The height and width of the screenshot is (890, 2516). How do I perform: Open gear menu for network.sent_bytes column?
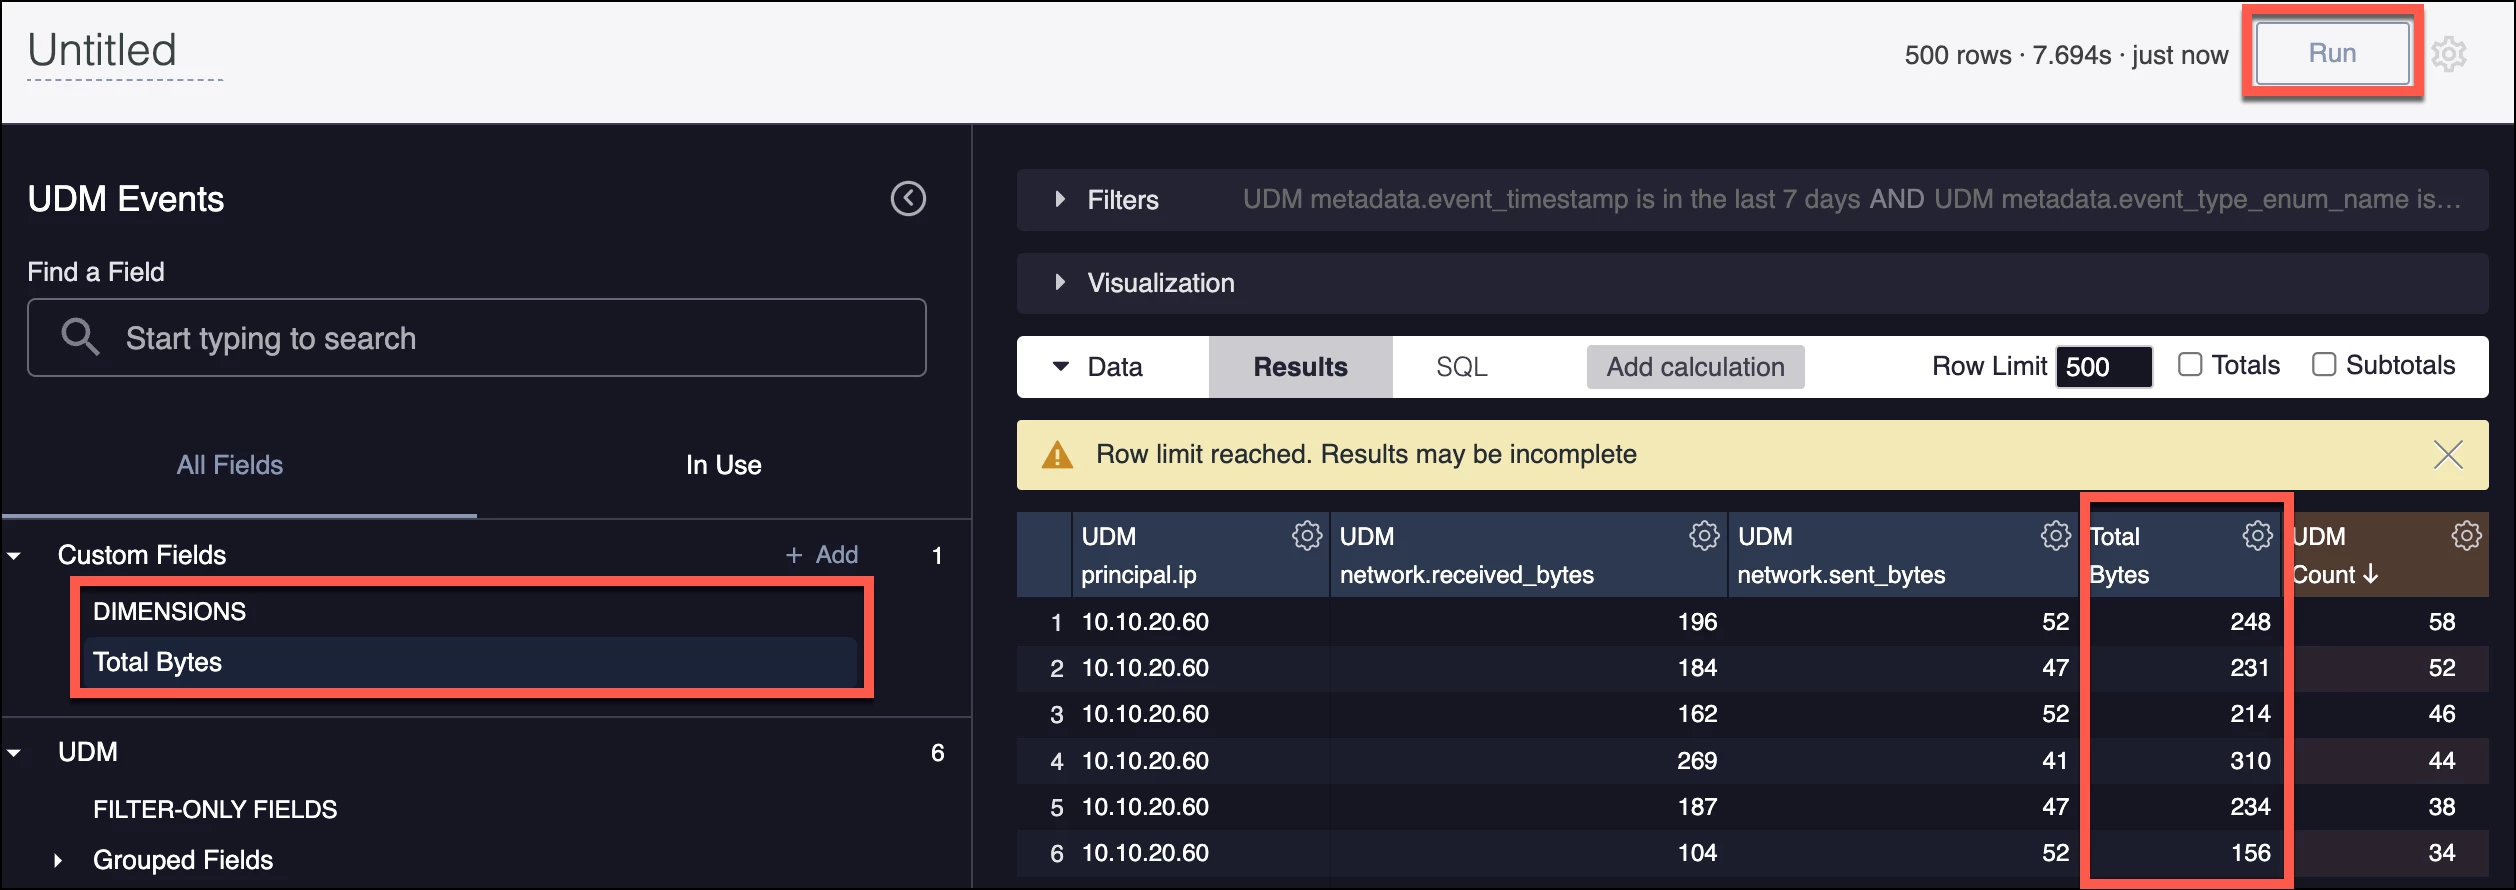[2055, 536]
